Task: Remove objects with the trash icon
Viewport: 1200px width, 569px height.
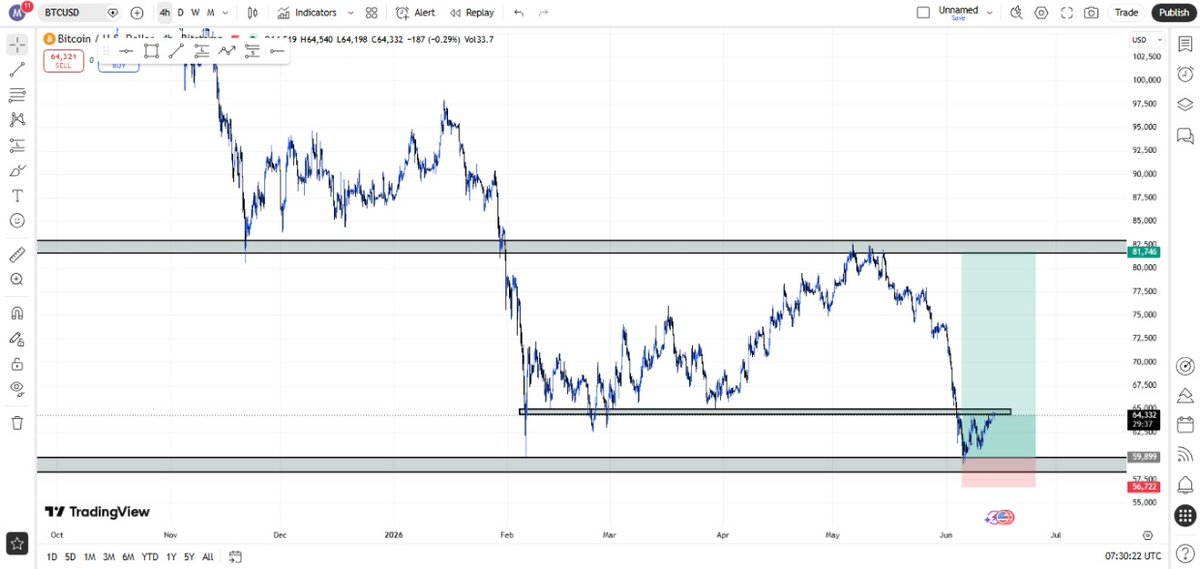Action: point(17,422)
